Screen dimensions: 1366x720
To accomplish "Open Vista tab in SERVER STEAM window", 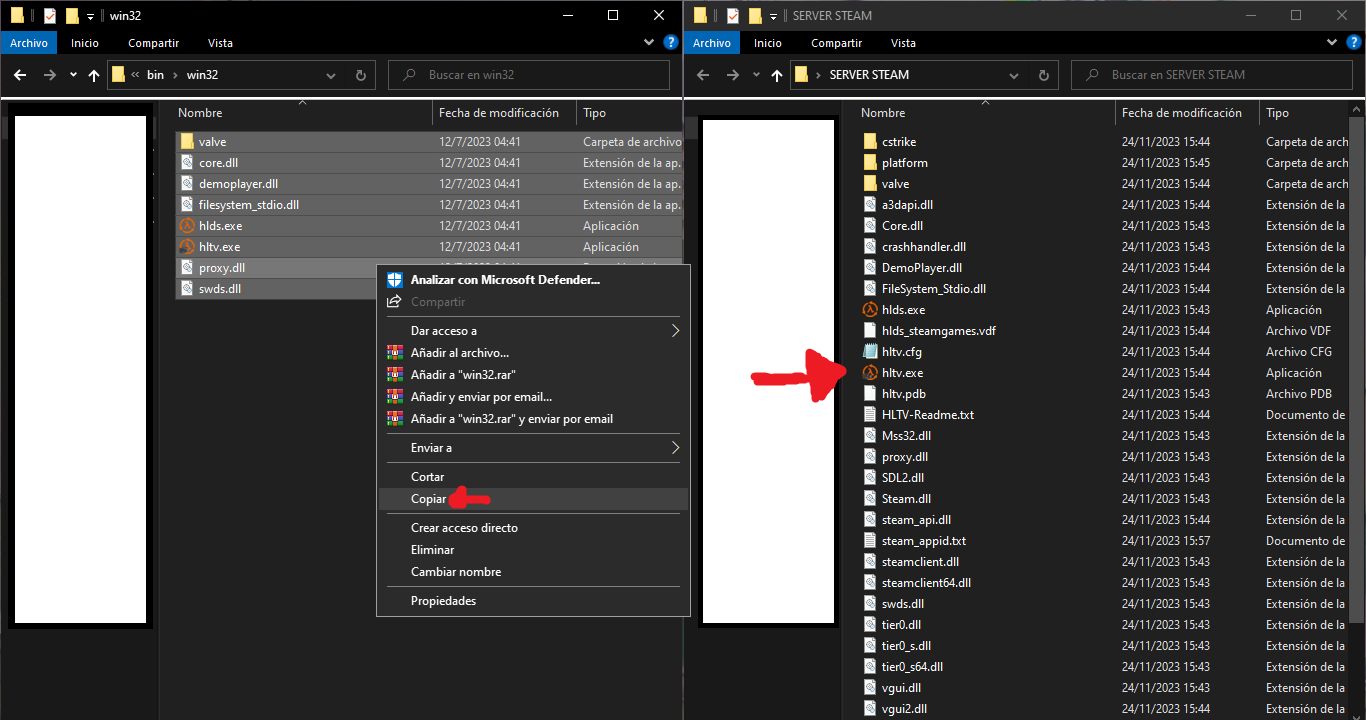I will [903, 43].
